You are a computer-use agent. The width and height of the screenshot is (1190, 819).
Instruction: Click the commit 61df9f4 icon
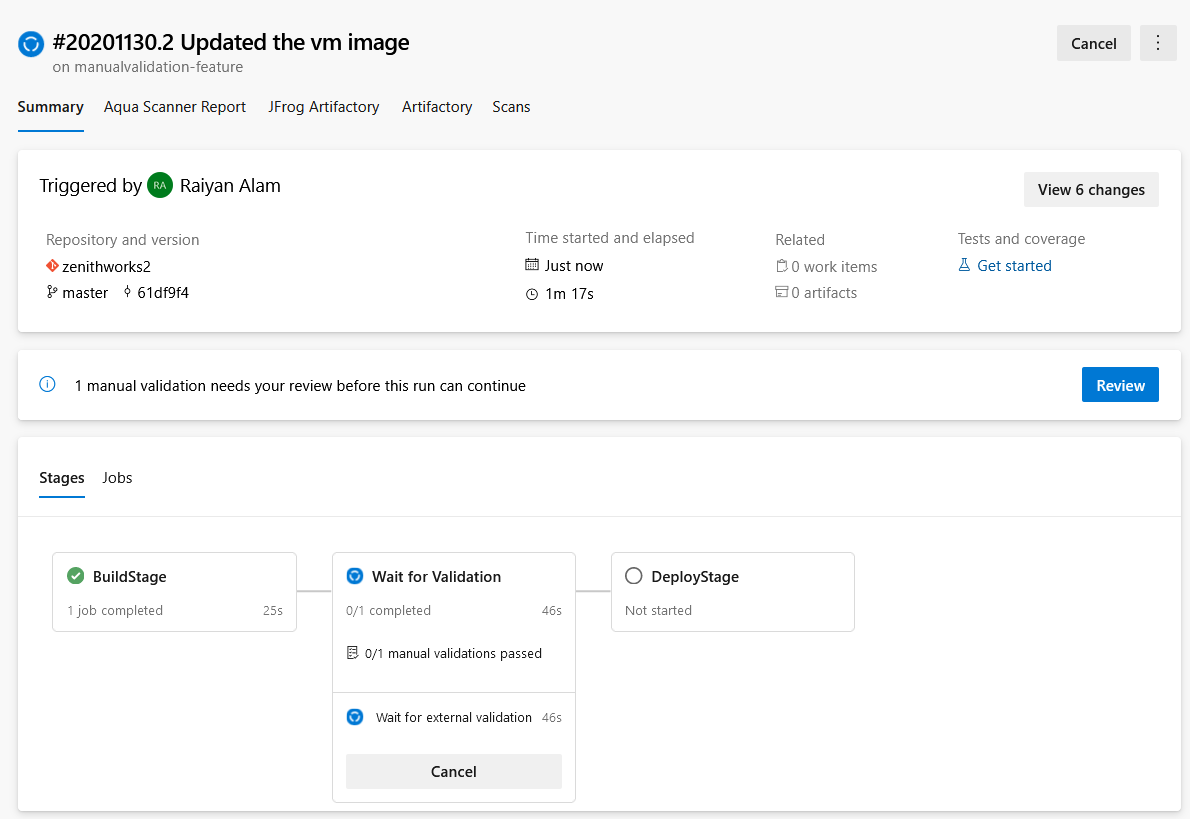[128, 293]
